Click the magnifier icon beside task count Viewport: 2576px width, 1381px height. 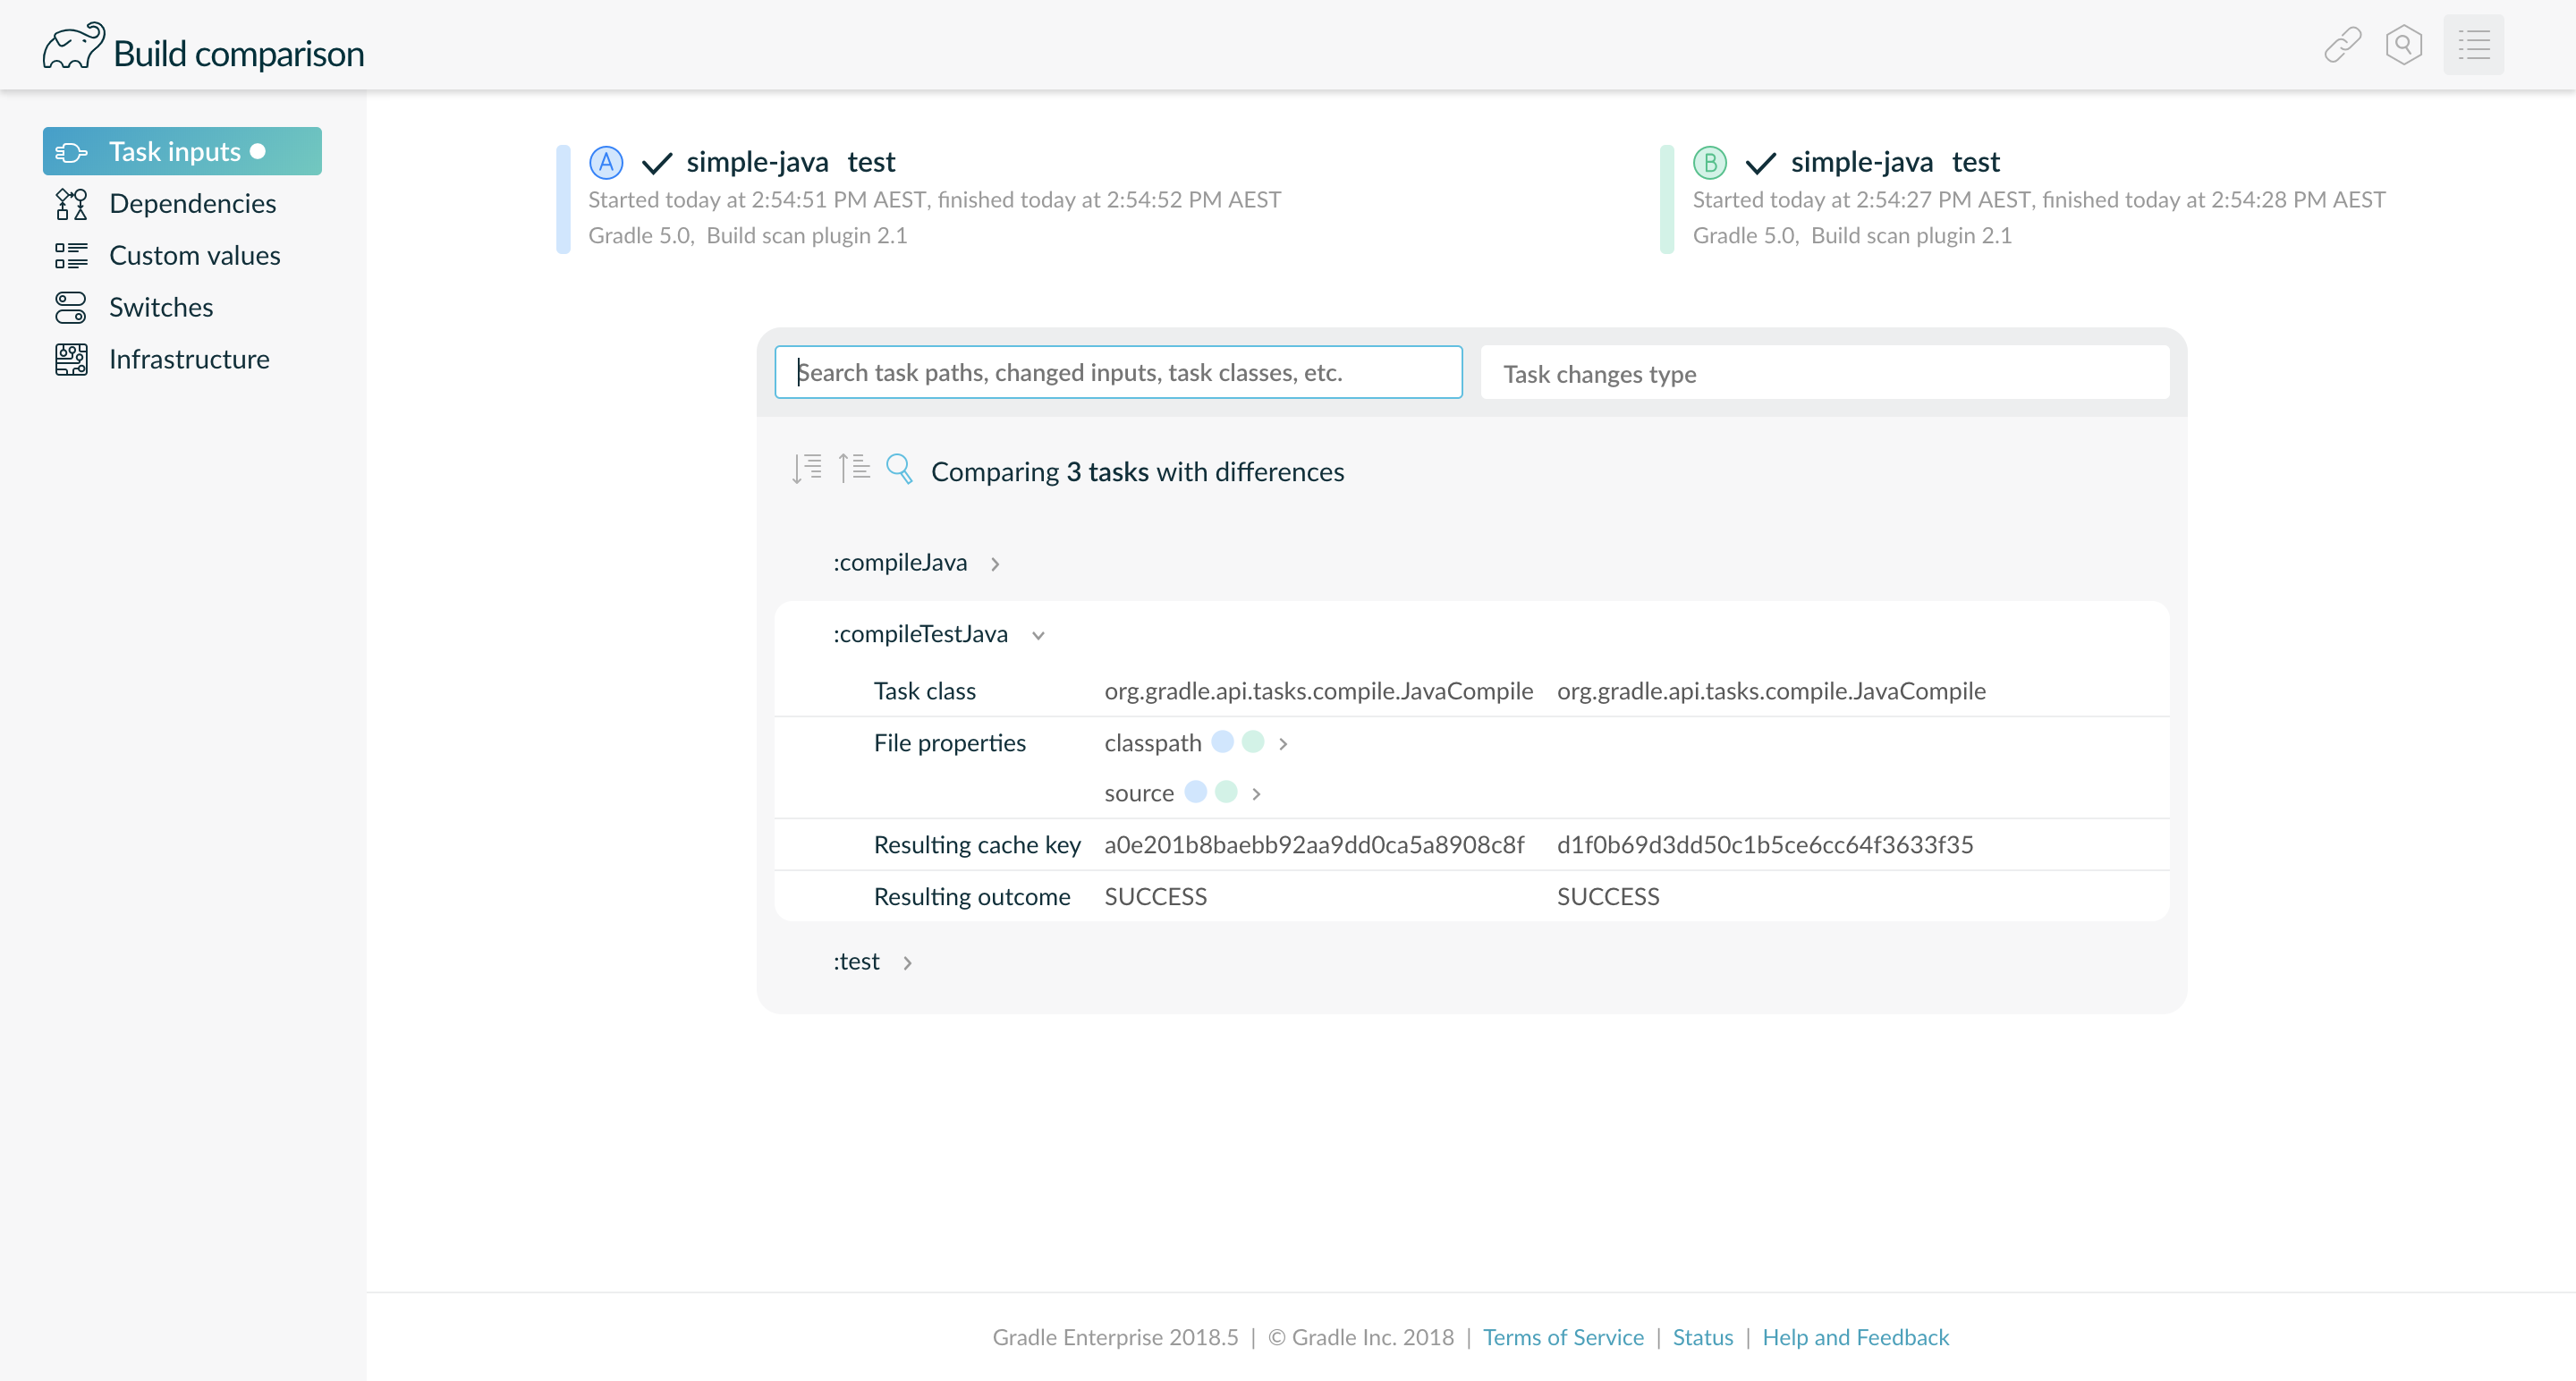coord(899,468)
